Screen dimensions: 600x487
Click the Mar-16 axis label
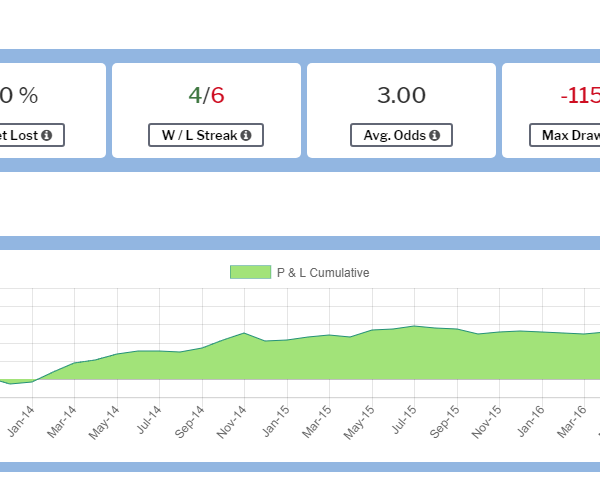coord(572,422)
